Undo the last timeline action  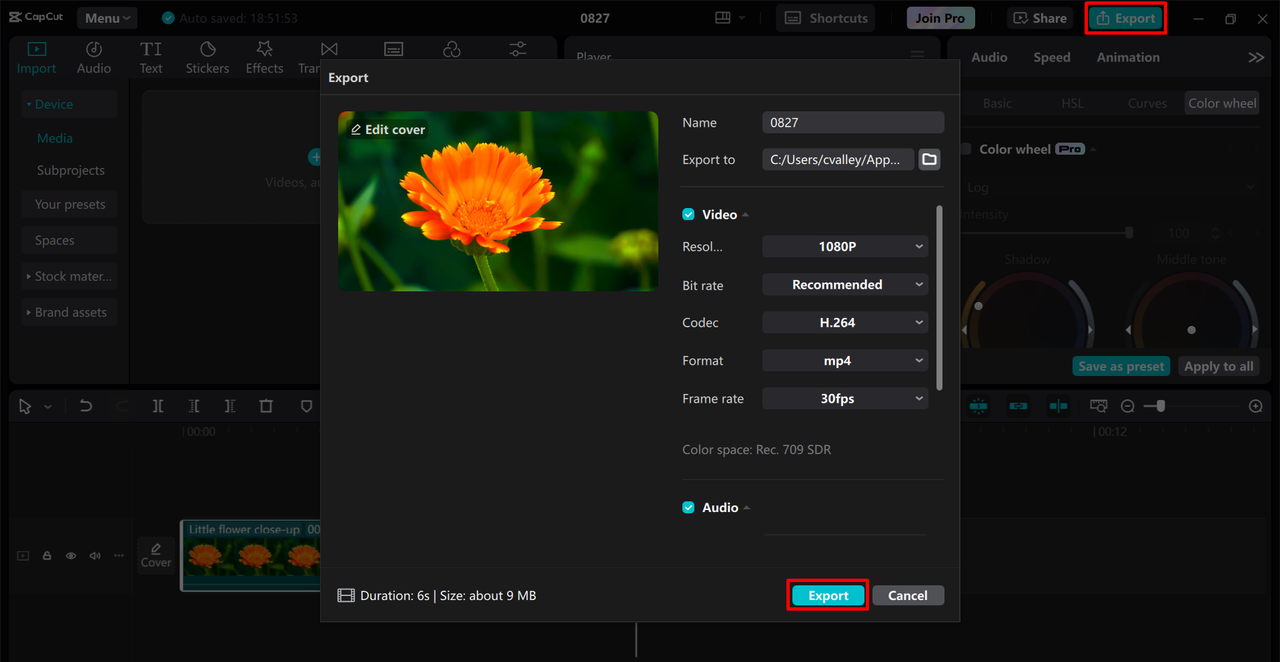pos(86,406)
